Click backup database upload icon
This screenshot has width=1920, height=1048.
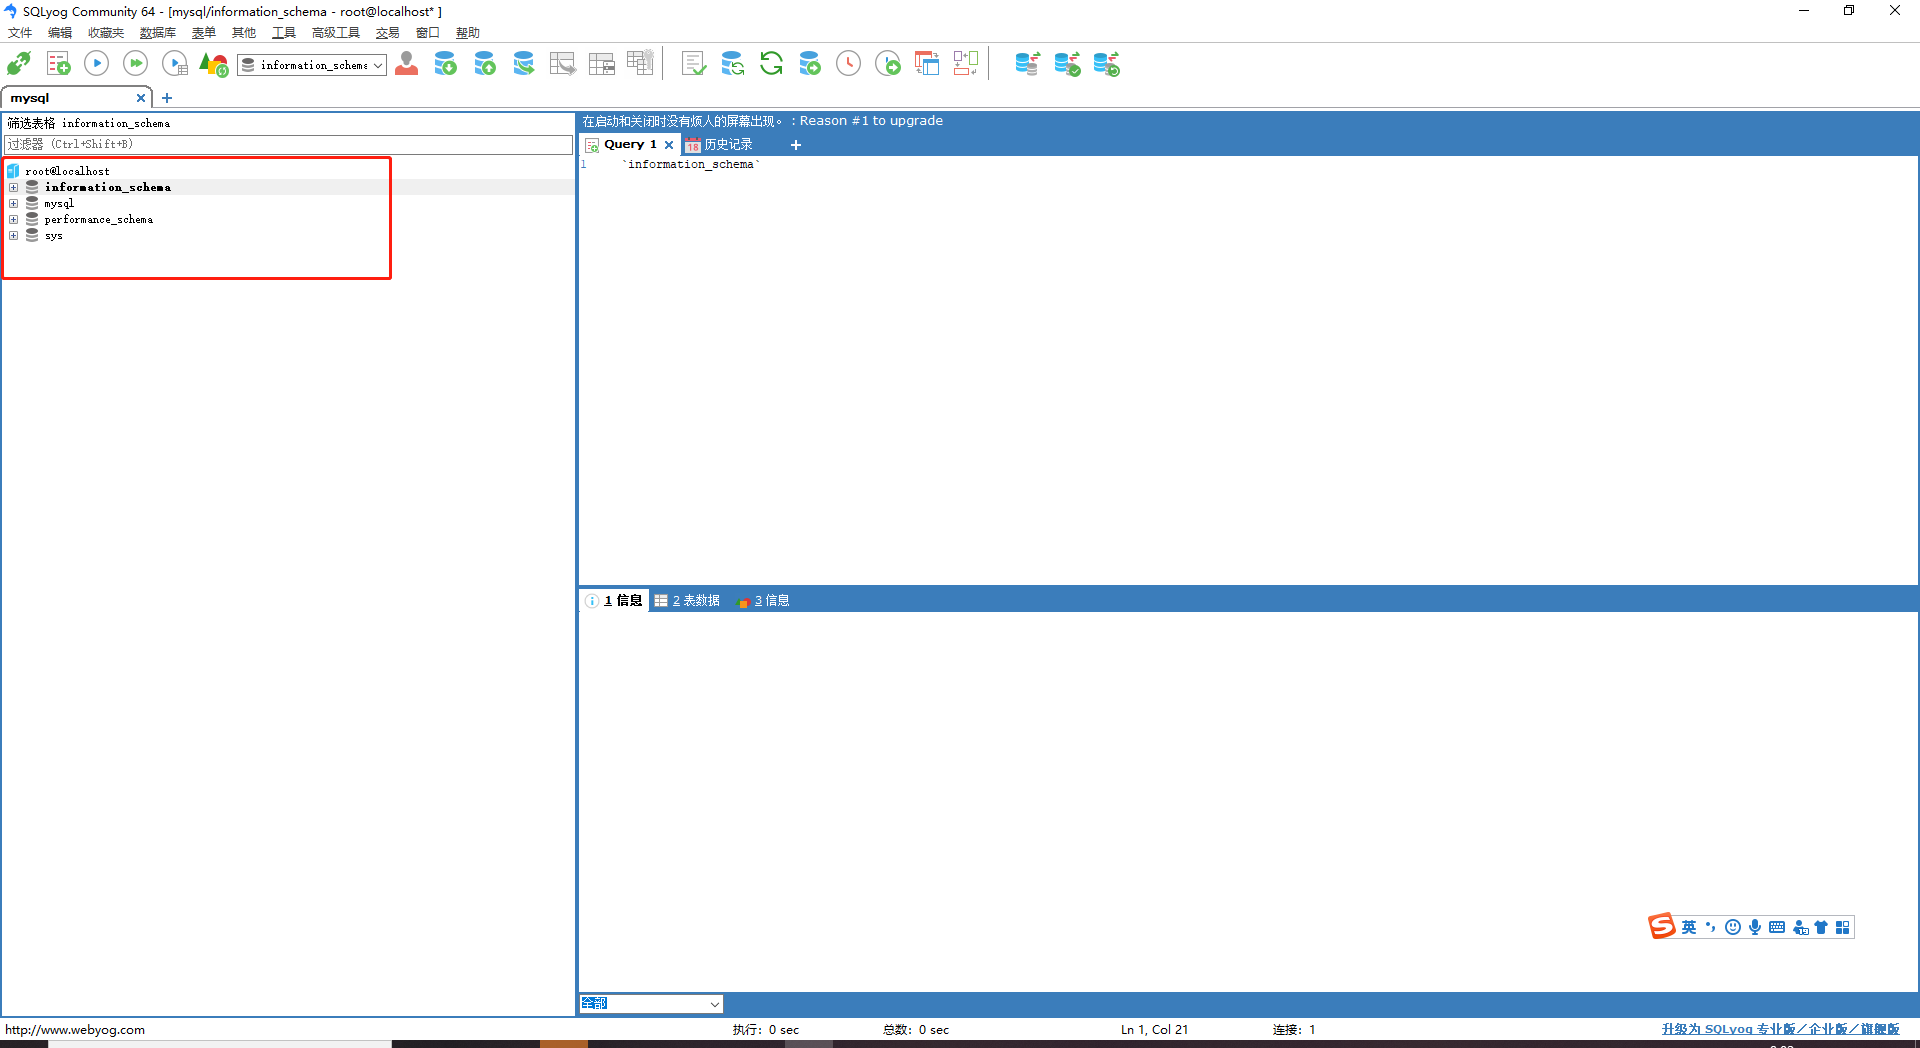tap(485, 64)
